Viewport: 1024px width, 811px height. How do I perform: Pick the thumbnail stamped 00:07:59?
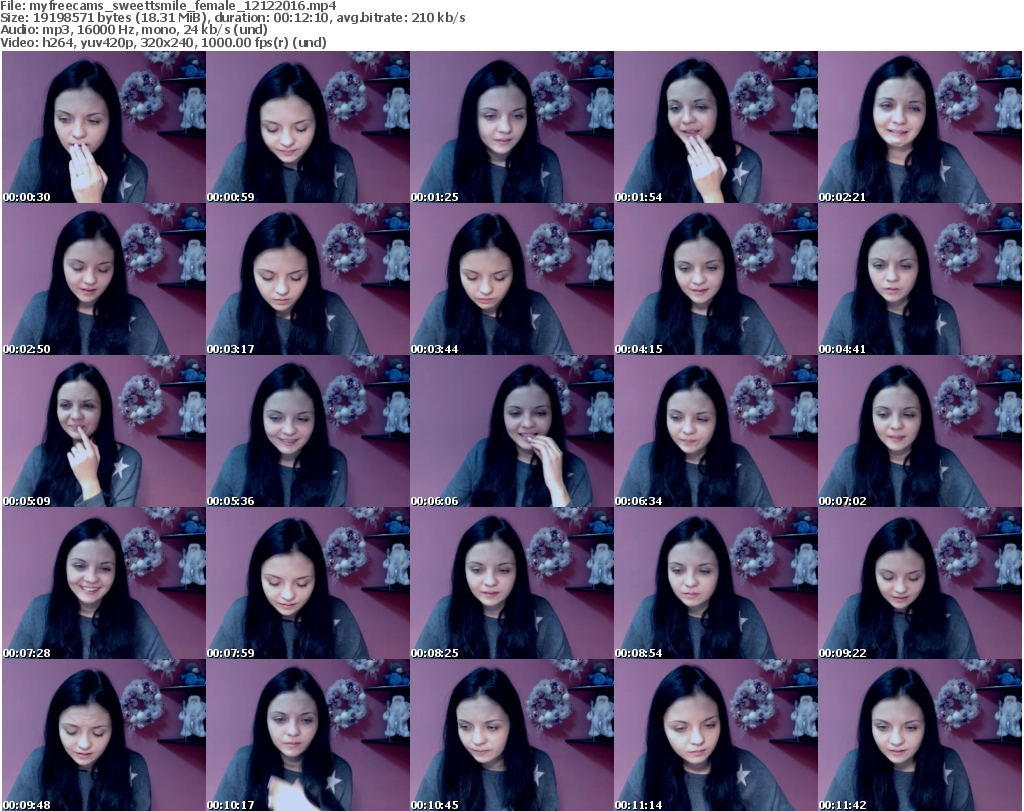pyautogui.click(x=308, y=583)
